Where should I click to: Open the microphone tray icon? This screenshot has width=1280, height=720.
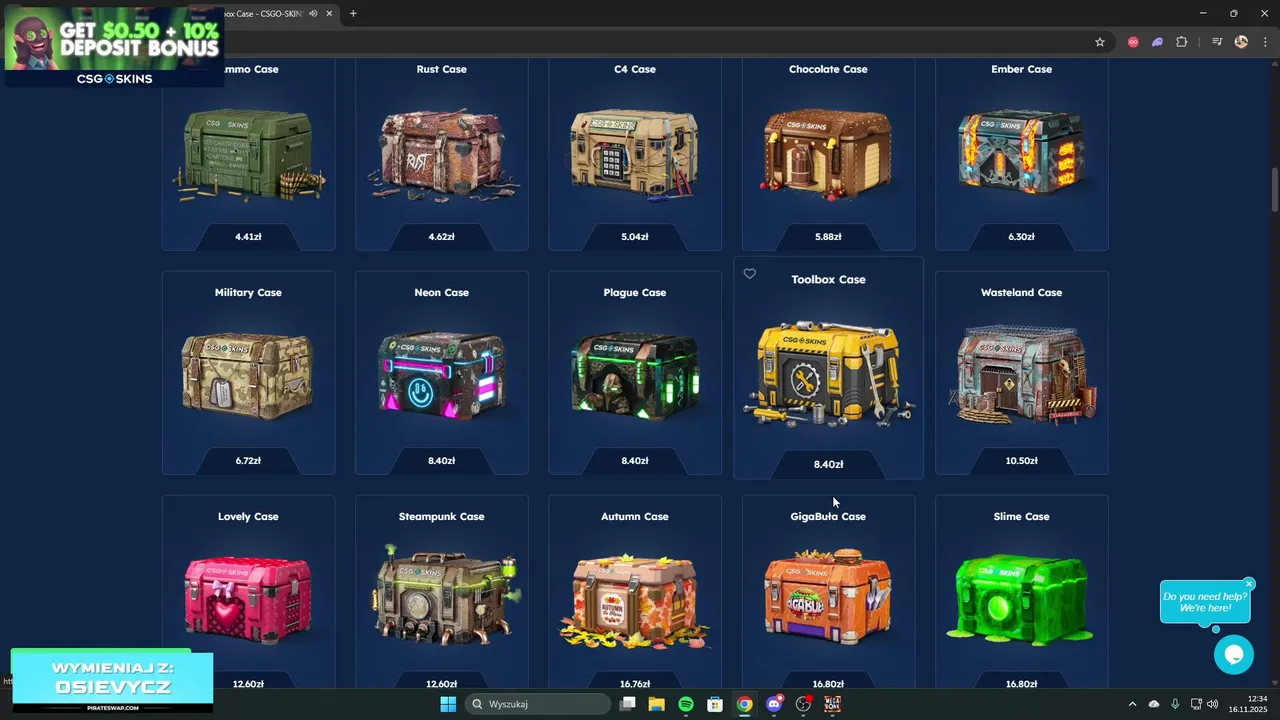coord(1175,704)
